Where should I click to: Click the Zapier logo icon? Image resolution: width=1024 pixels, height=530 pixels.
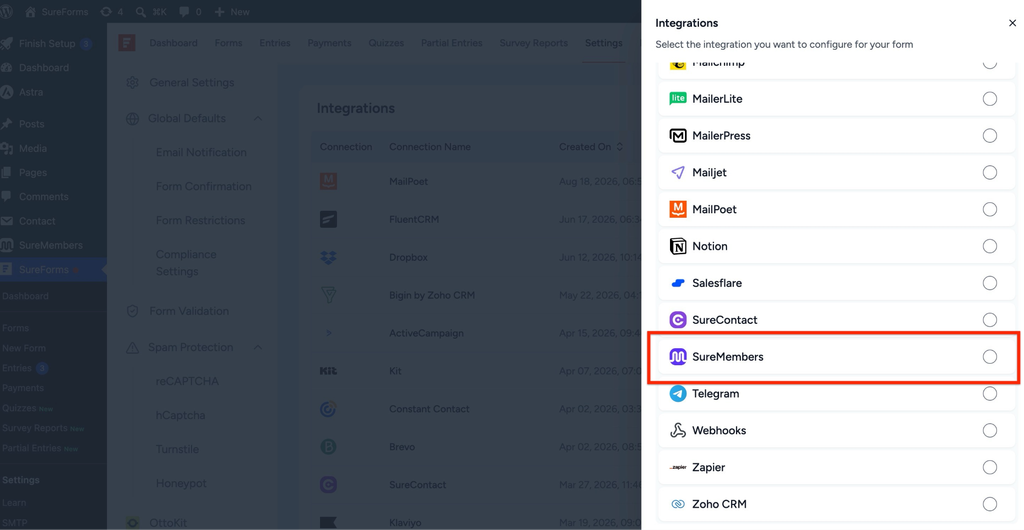pyautogui.click(x=678, y=467)
